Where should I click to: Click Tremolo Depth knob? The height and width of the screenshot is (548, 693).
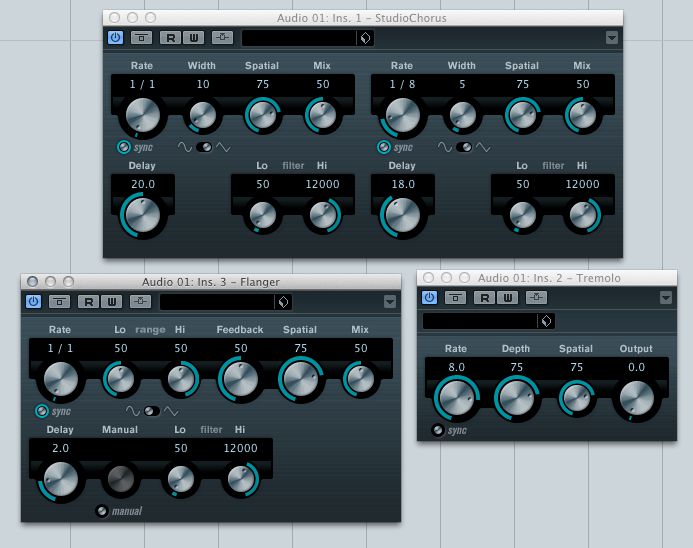(x=516, y=398)
